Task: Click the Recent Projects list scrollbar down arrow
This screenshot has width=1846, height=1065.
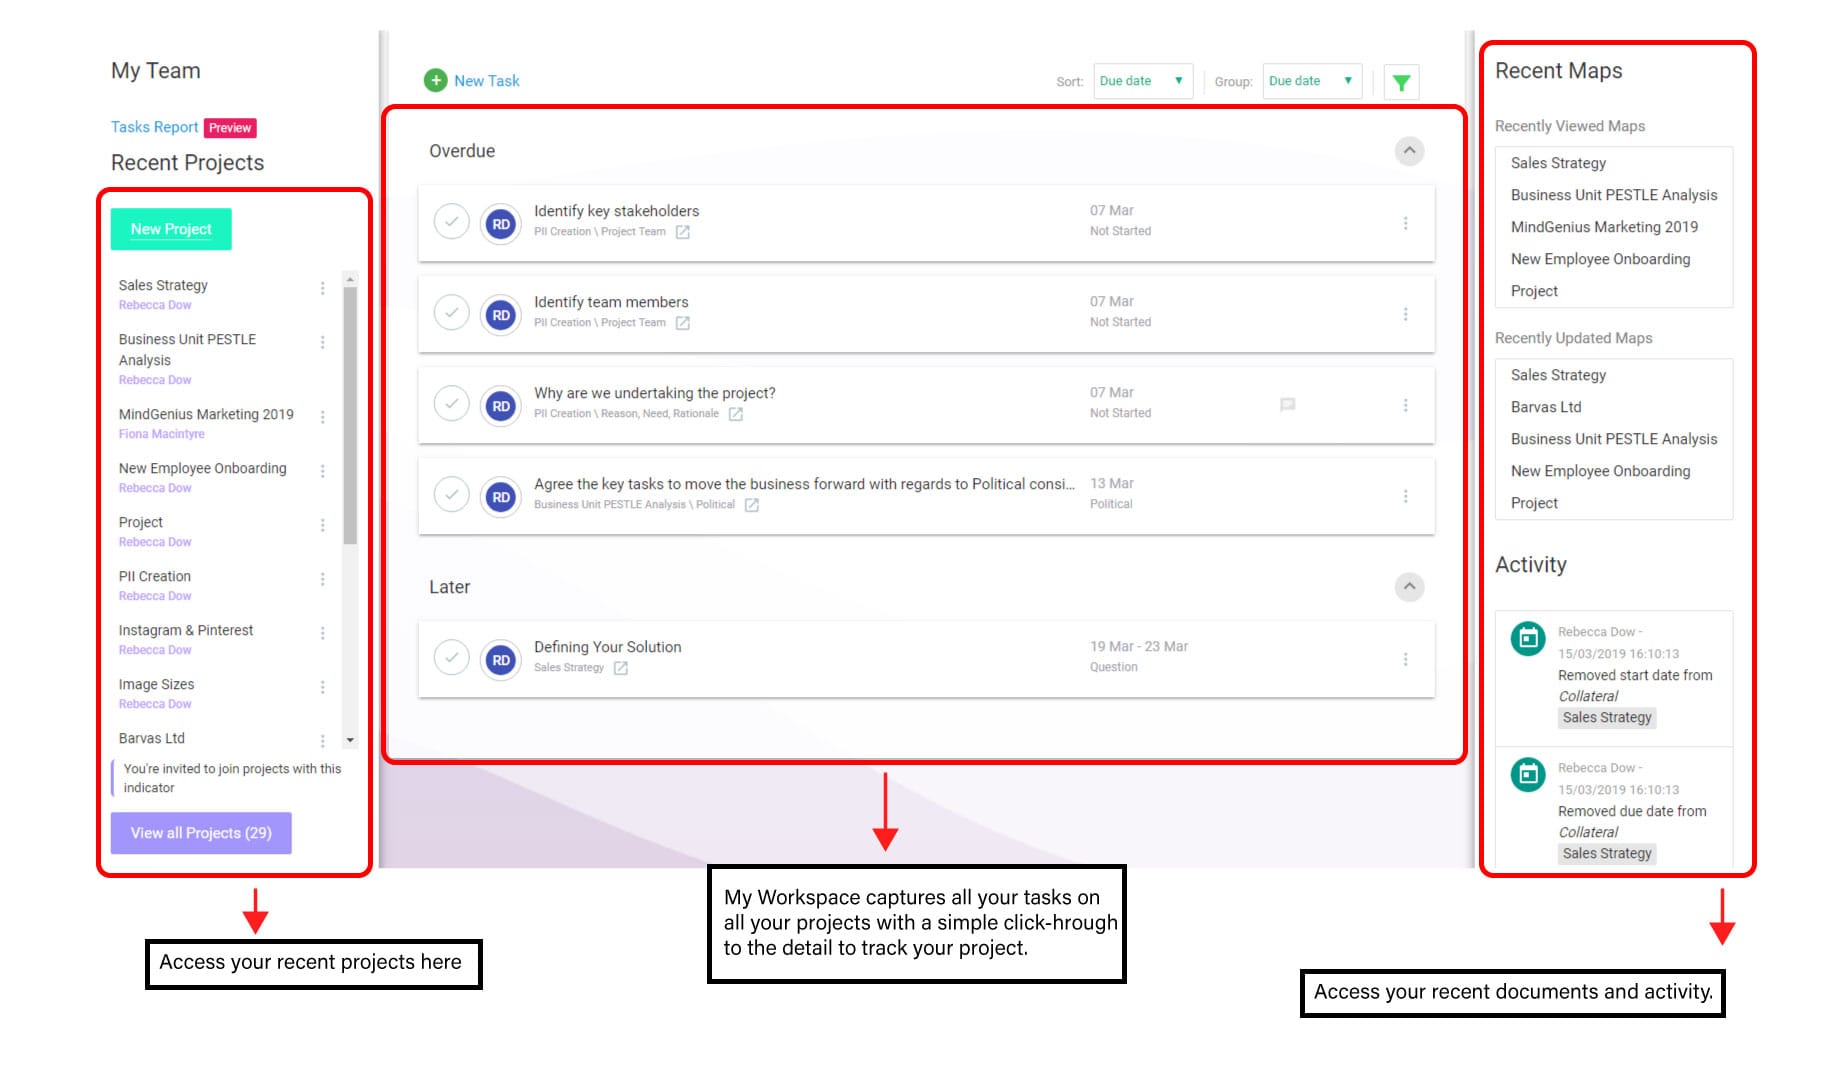Action: (350, 740)
